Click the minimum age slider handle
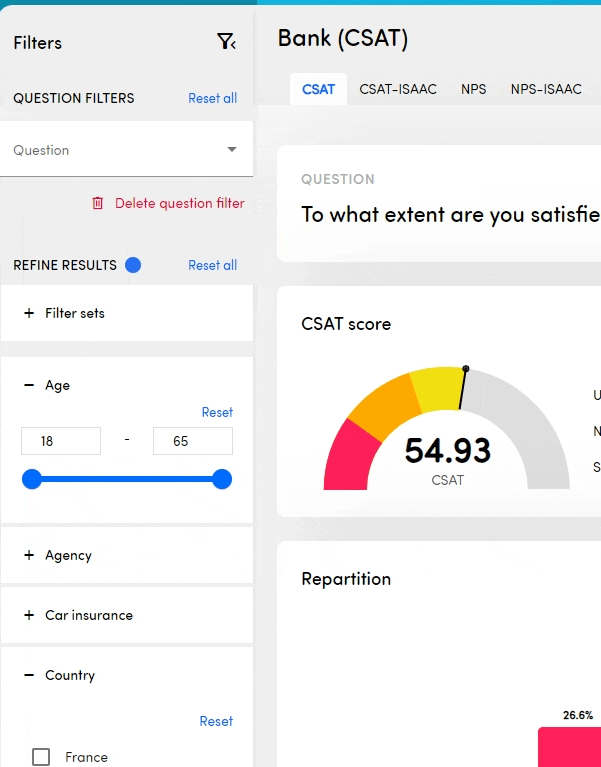Viewport: 601px width, 767px height. coord(32,480)
